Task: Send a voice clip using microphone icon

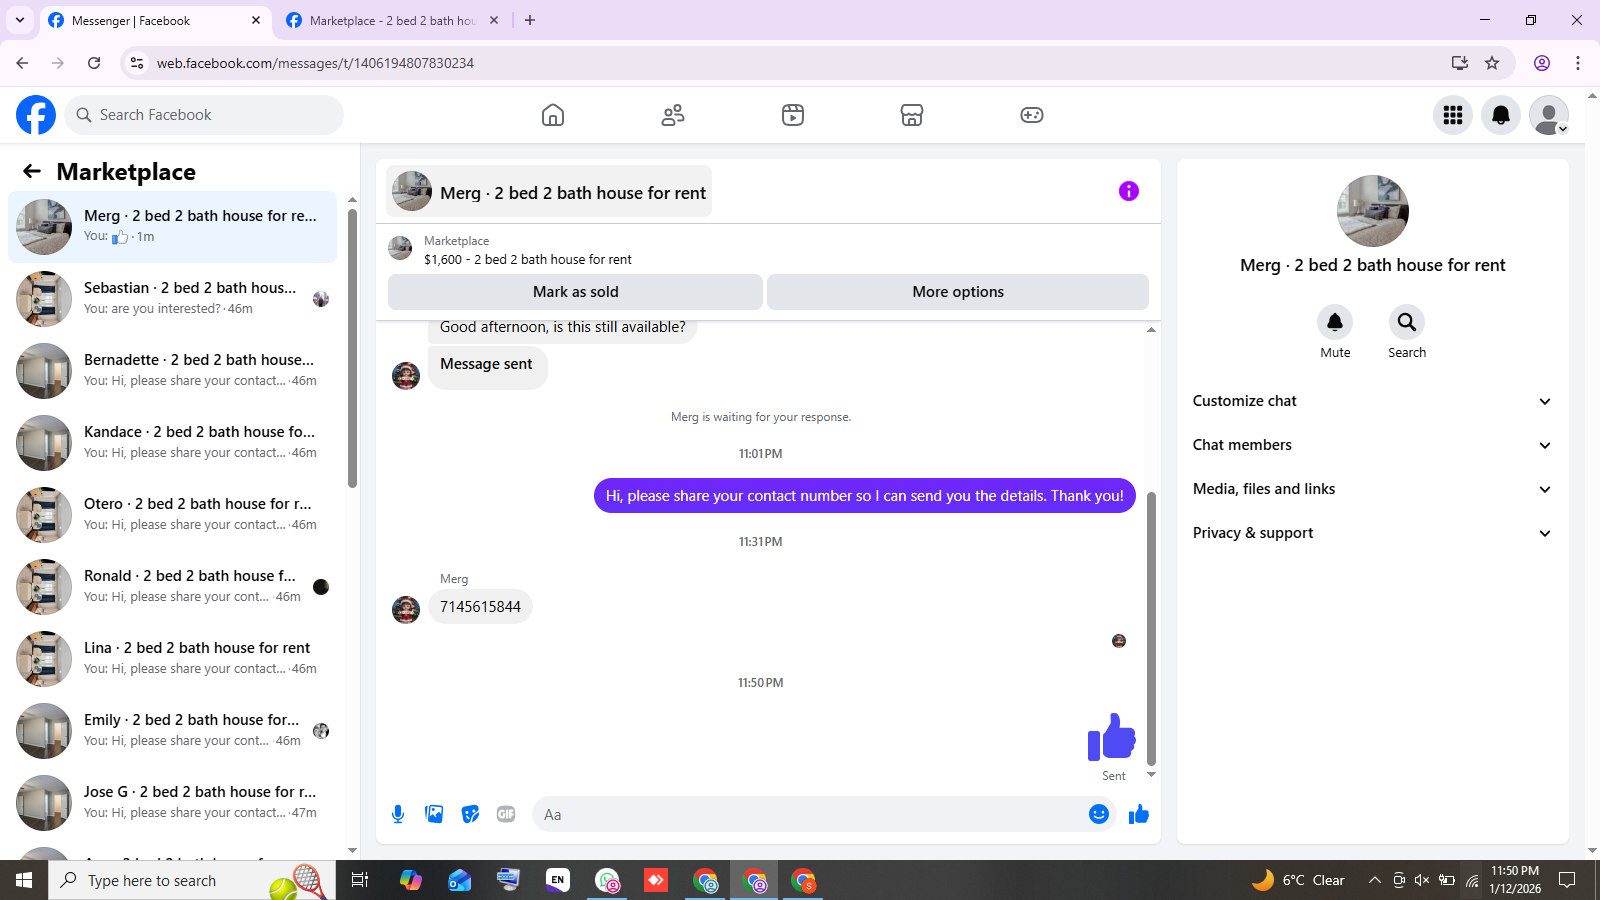Action: [x=398, y=814]
